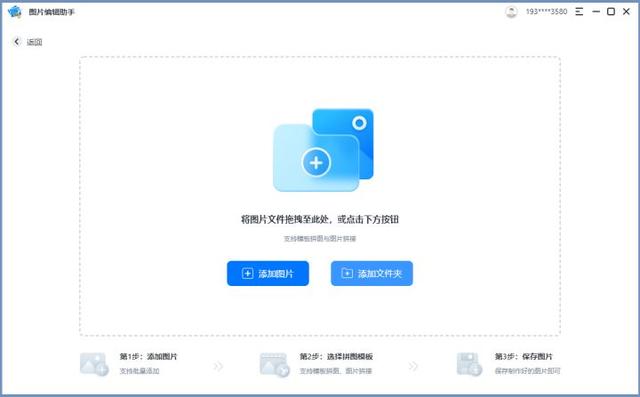Screen dimensions: 640x397
Task: Click the step 2 template icon
Action: coord(274,365)
